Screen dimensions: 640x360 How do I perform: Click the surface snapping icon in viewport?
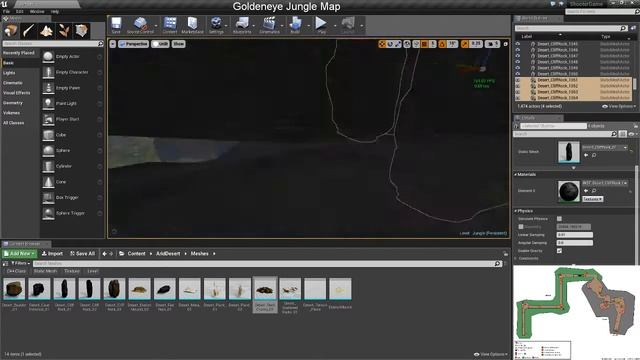(416, 44)
